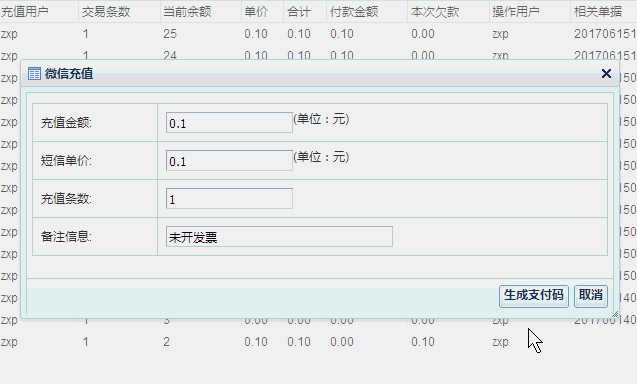This screenshot has width=637, height=384.
Task: Select the last row balance cell 2
Action: click(x=167, y=342)
